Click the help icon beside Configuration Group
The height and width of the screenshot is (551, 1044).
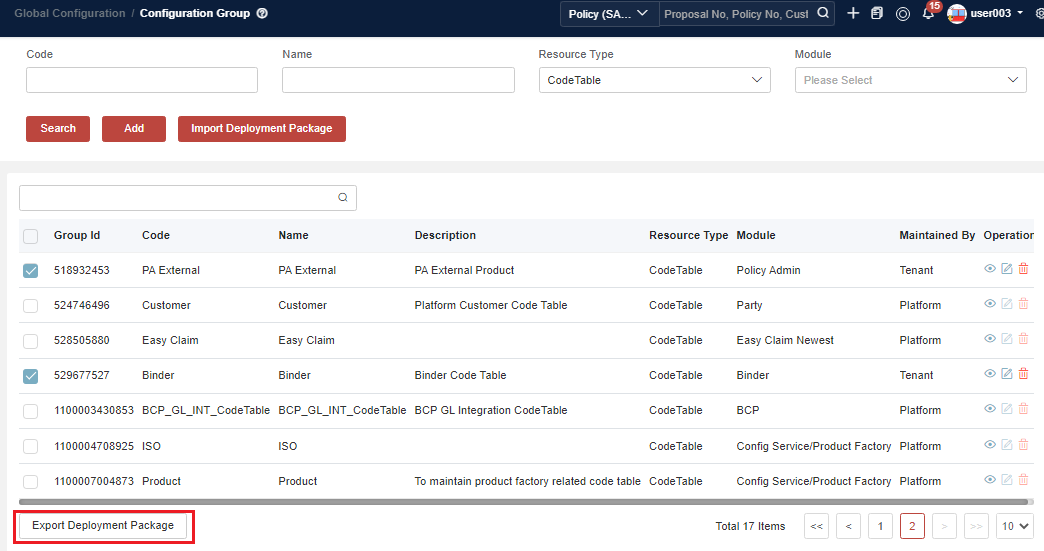[x=262, y=14]
